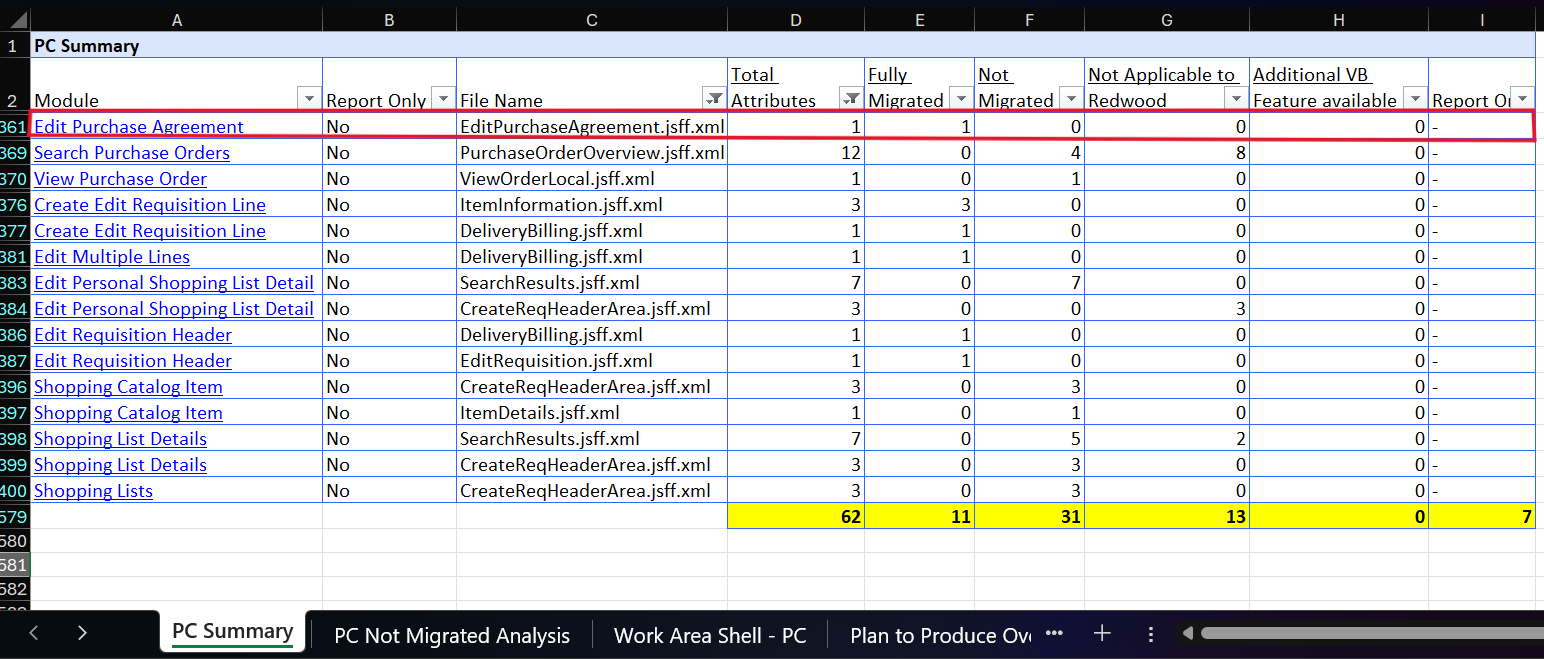Open the Module column filter dropdown

(x=309, y=99)
